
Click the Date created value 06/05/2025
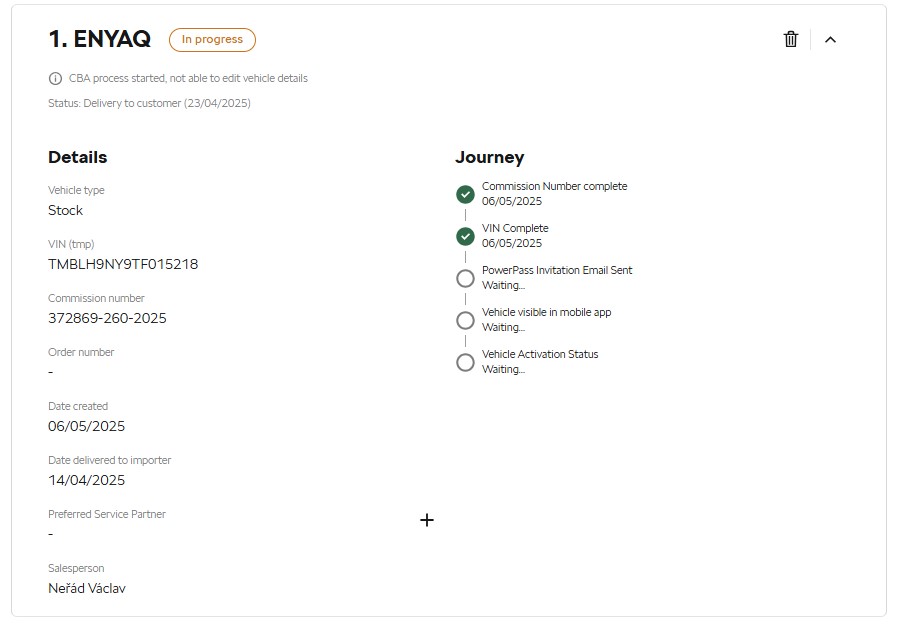86,426
